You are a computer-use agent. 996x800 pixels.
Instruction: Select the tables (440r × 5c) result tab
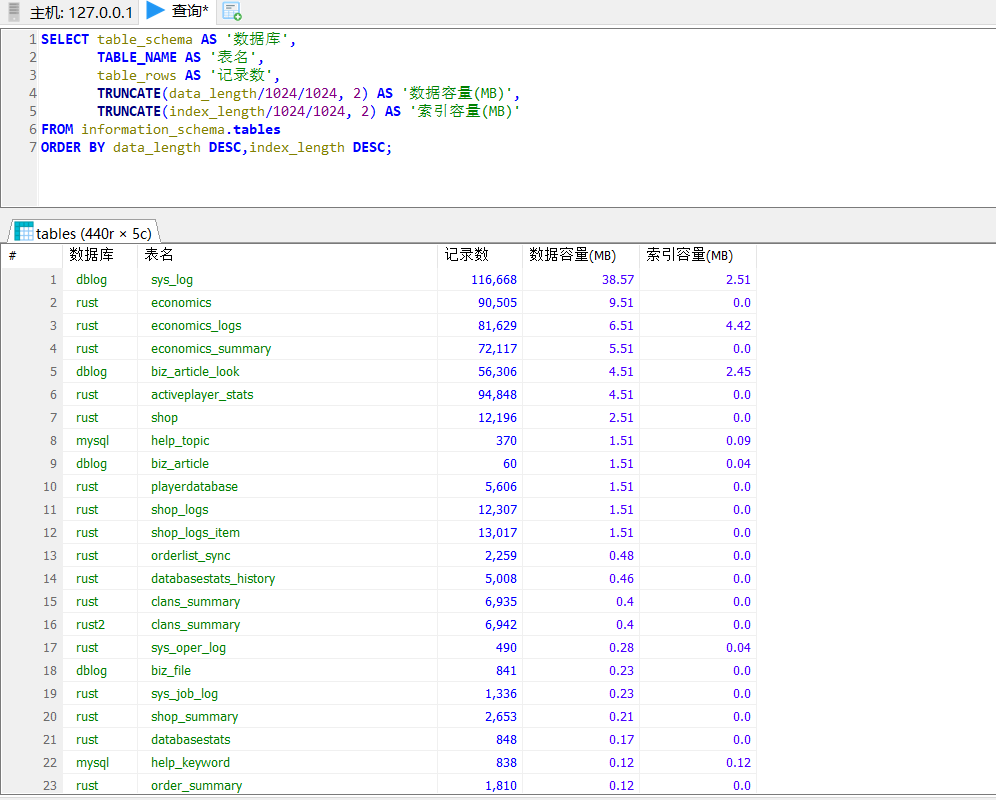(84, 233)
